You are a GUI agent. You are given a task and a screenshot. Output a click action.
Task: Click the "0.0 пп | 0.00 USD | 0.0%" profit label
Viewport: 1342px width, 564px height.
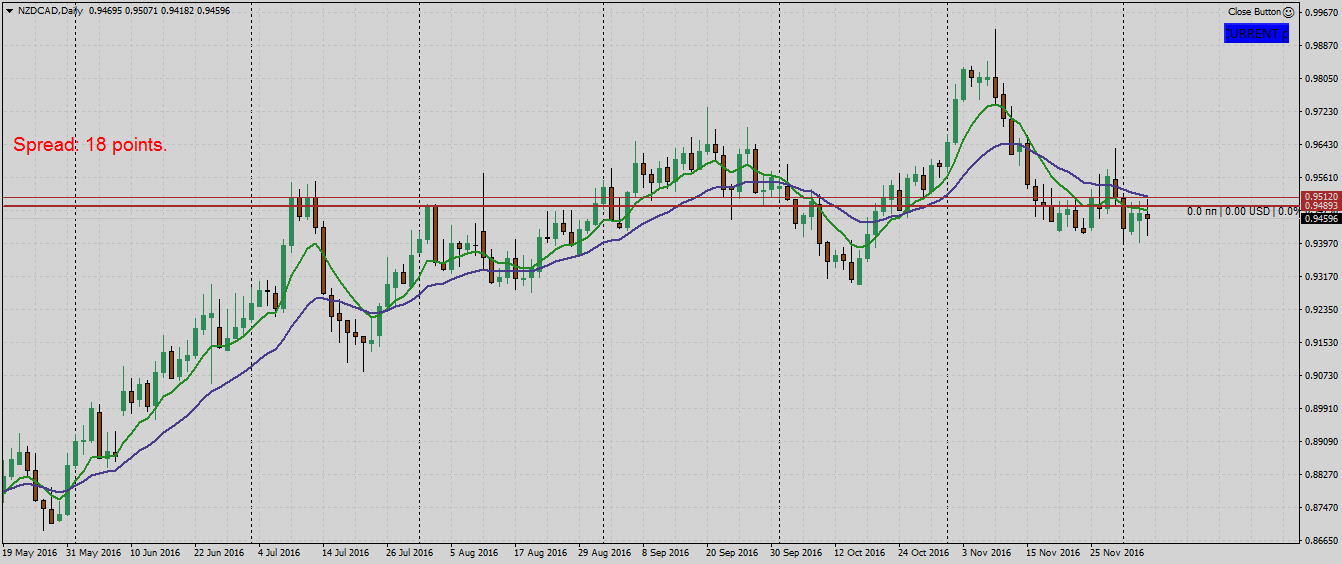click(x=1243, y=211)
